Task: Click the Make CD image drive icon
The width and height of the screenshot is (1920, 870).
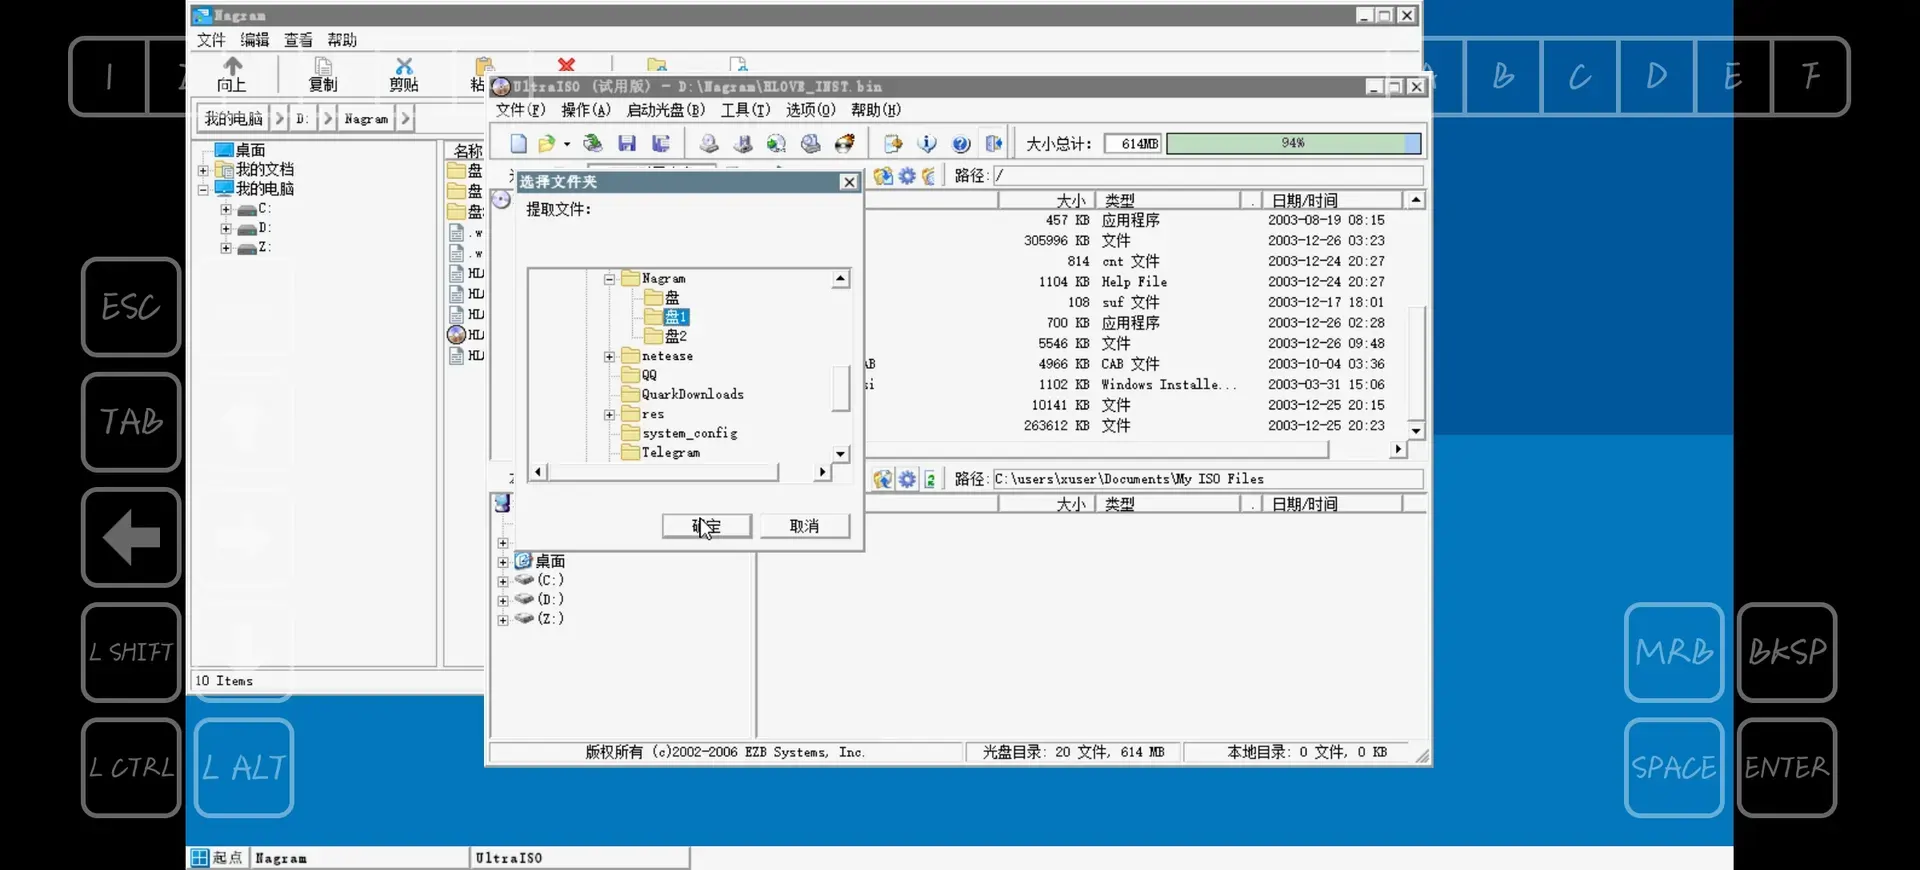Action: tap(709, 144)
